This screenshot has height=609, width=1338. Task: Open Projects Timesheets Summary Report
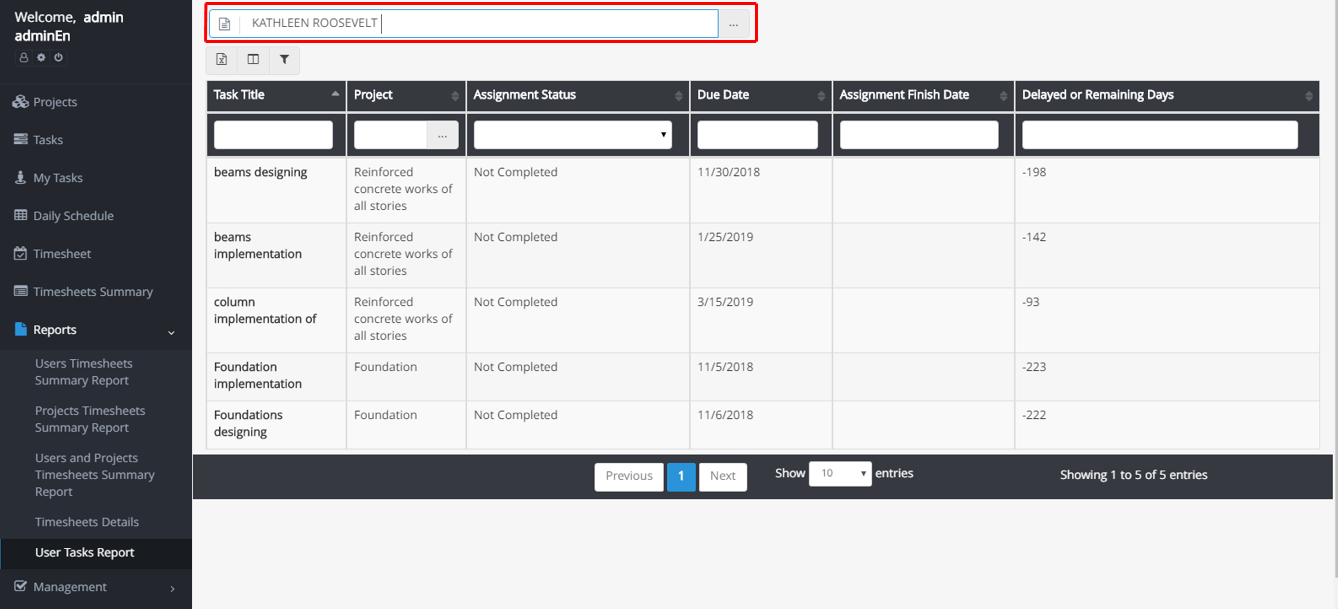coord(90,419)
